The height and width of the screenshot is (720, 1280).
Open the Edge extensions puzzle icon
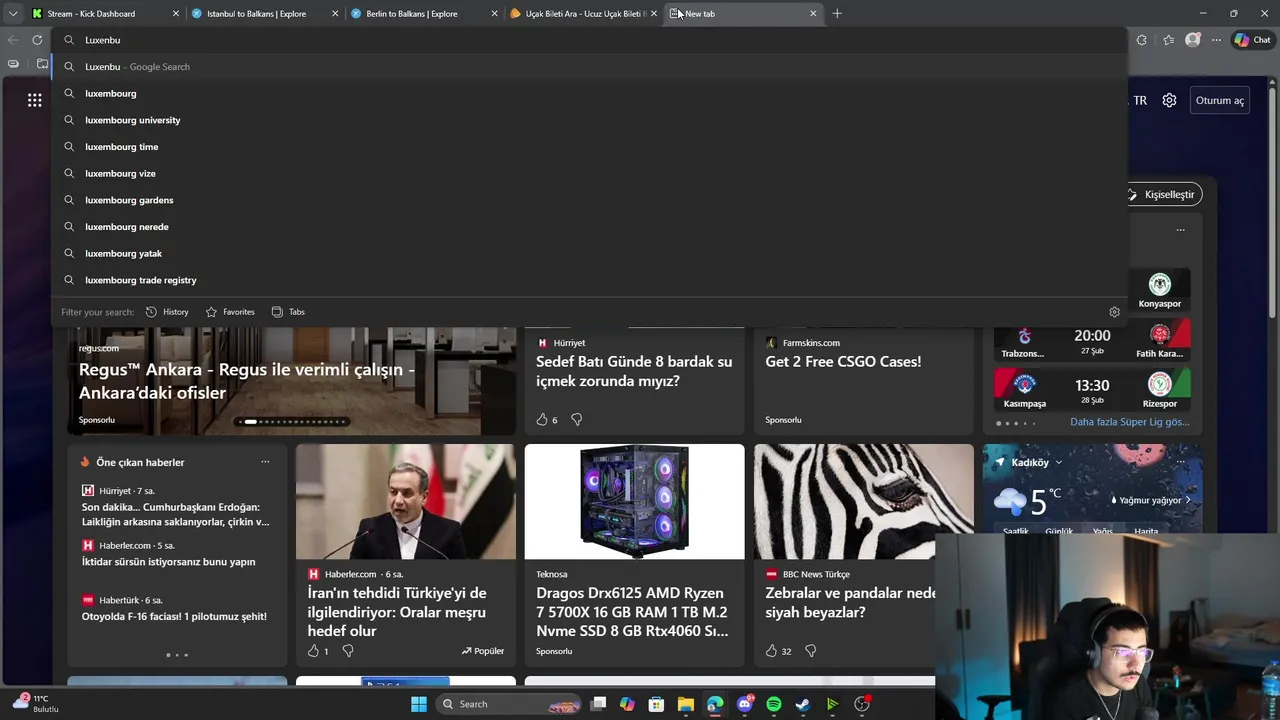tap(1142, 40)
